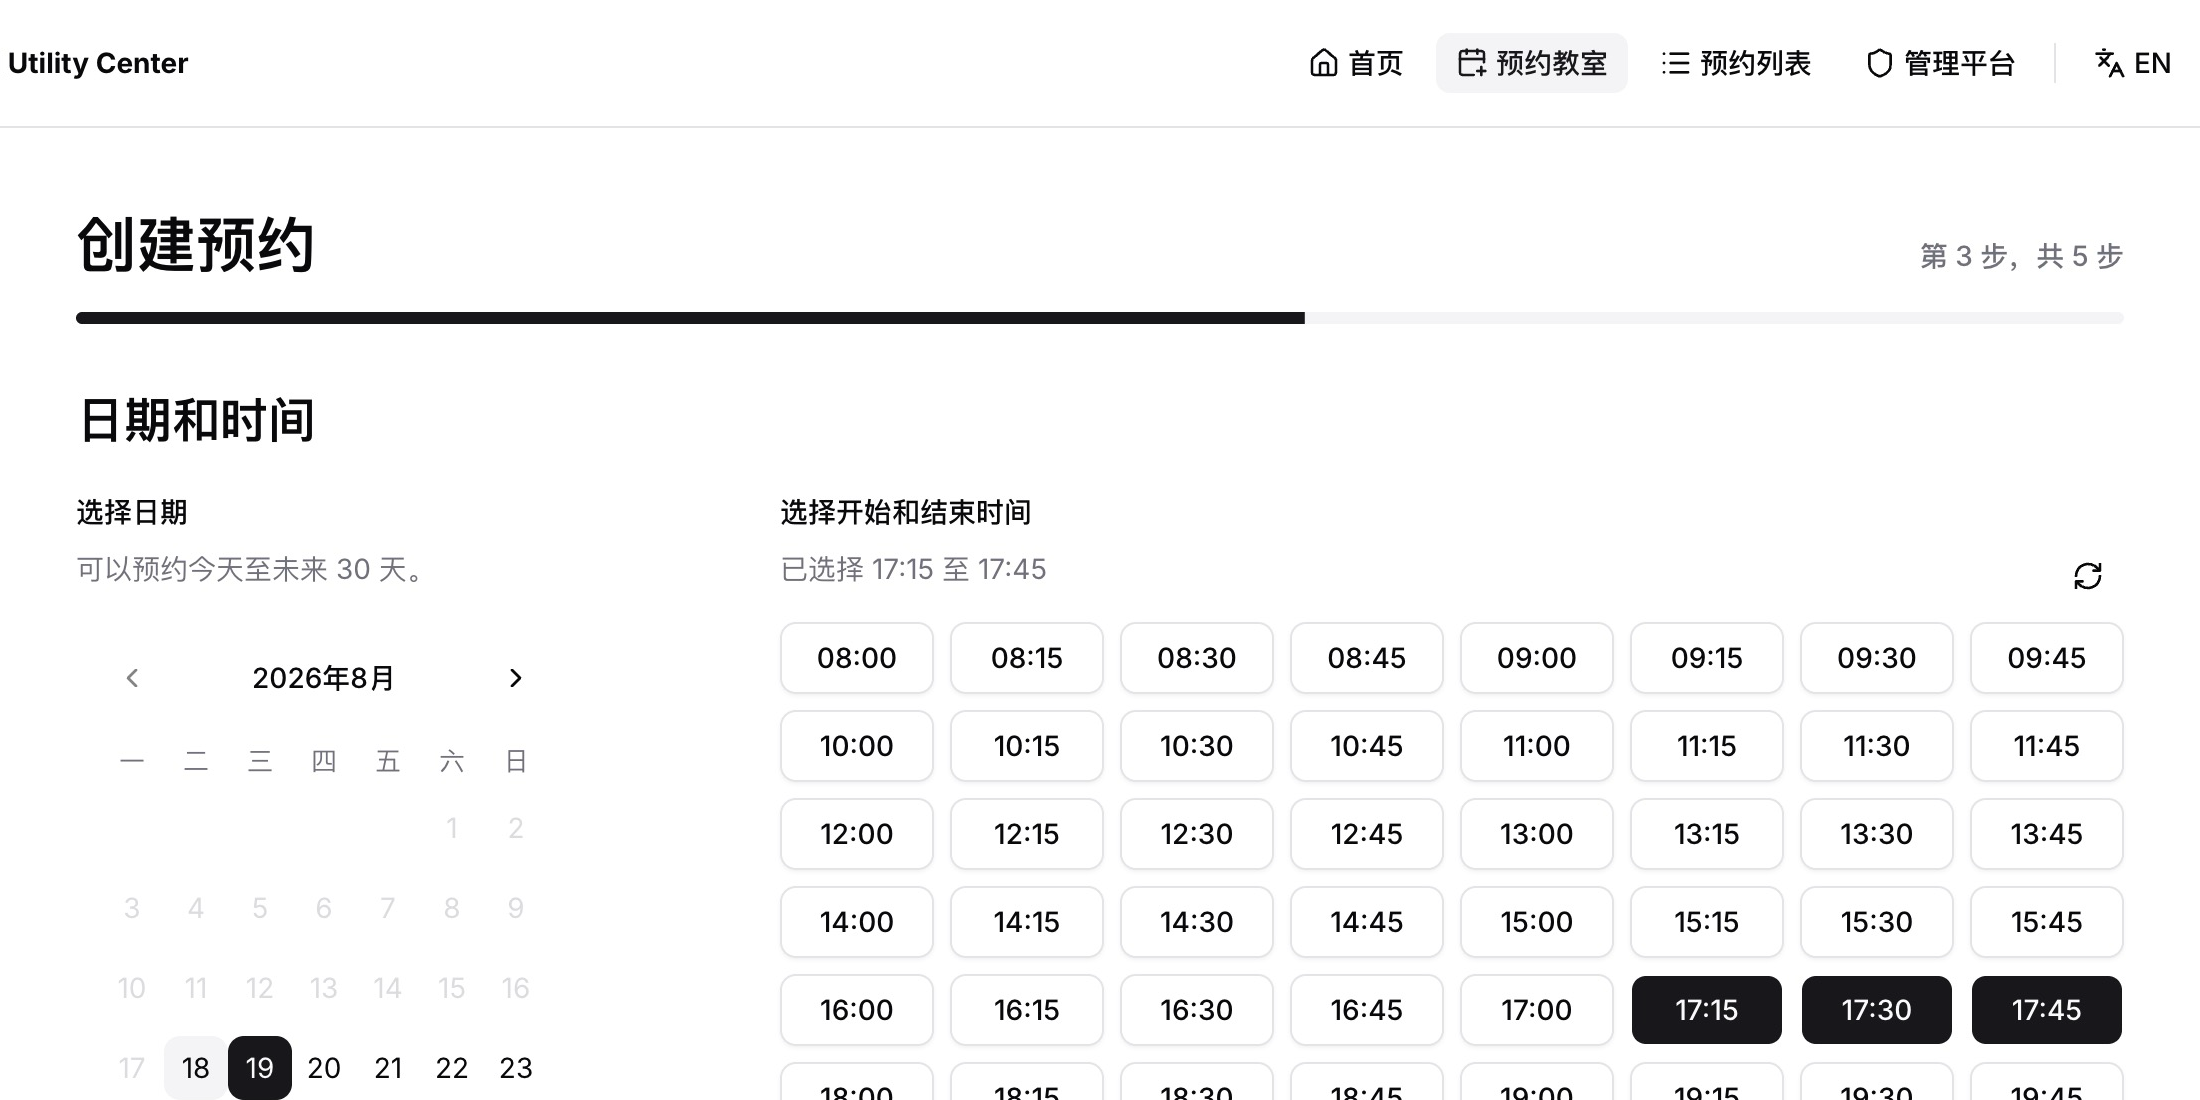The image size is (2200, 1100).
Task: Click the 2026年8月 month label
Action: [x=323, y=678]
